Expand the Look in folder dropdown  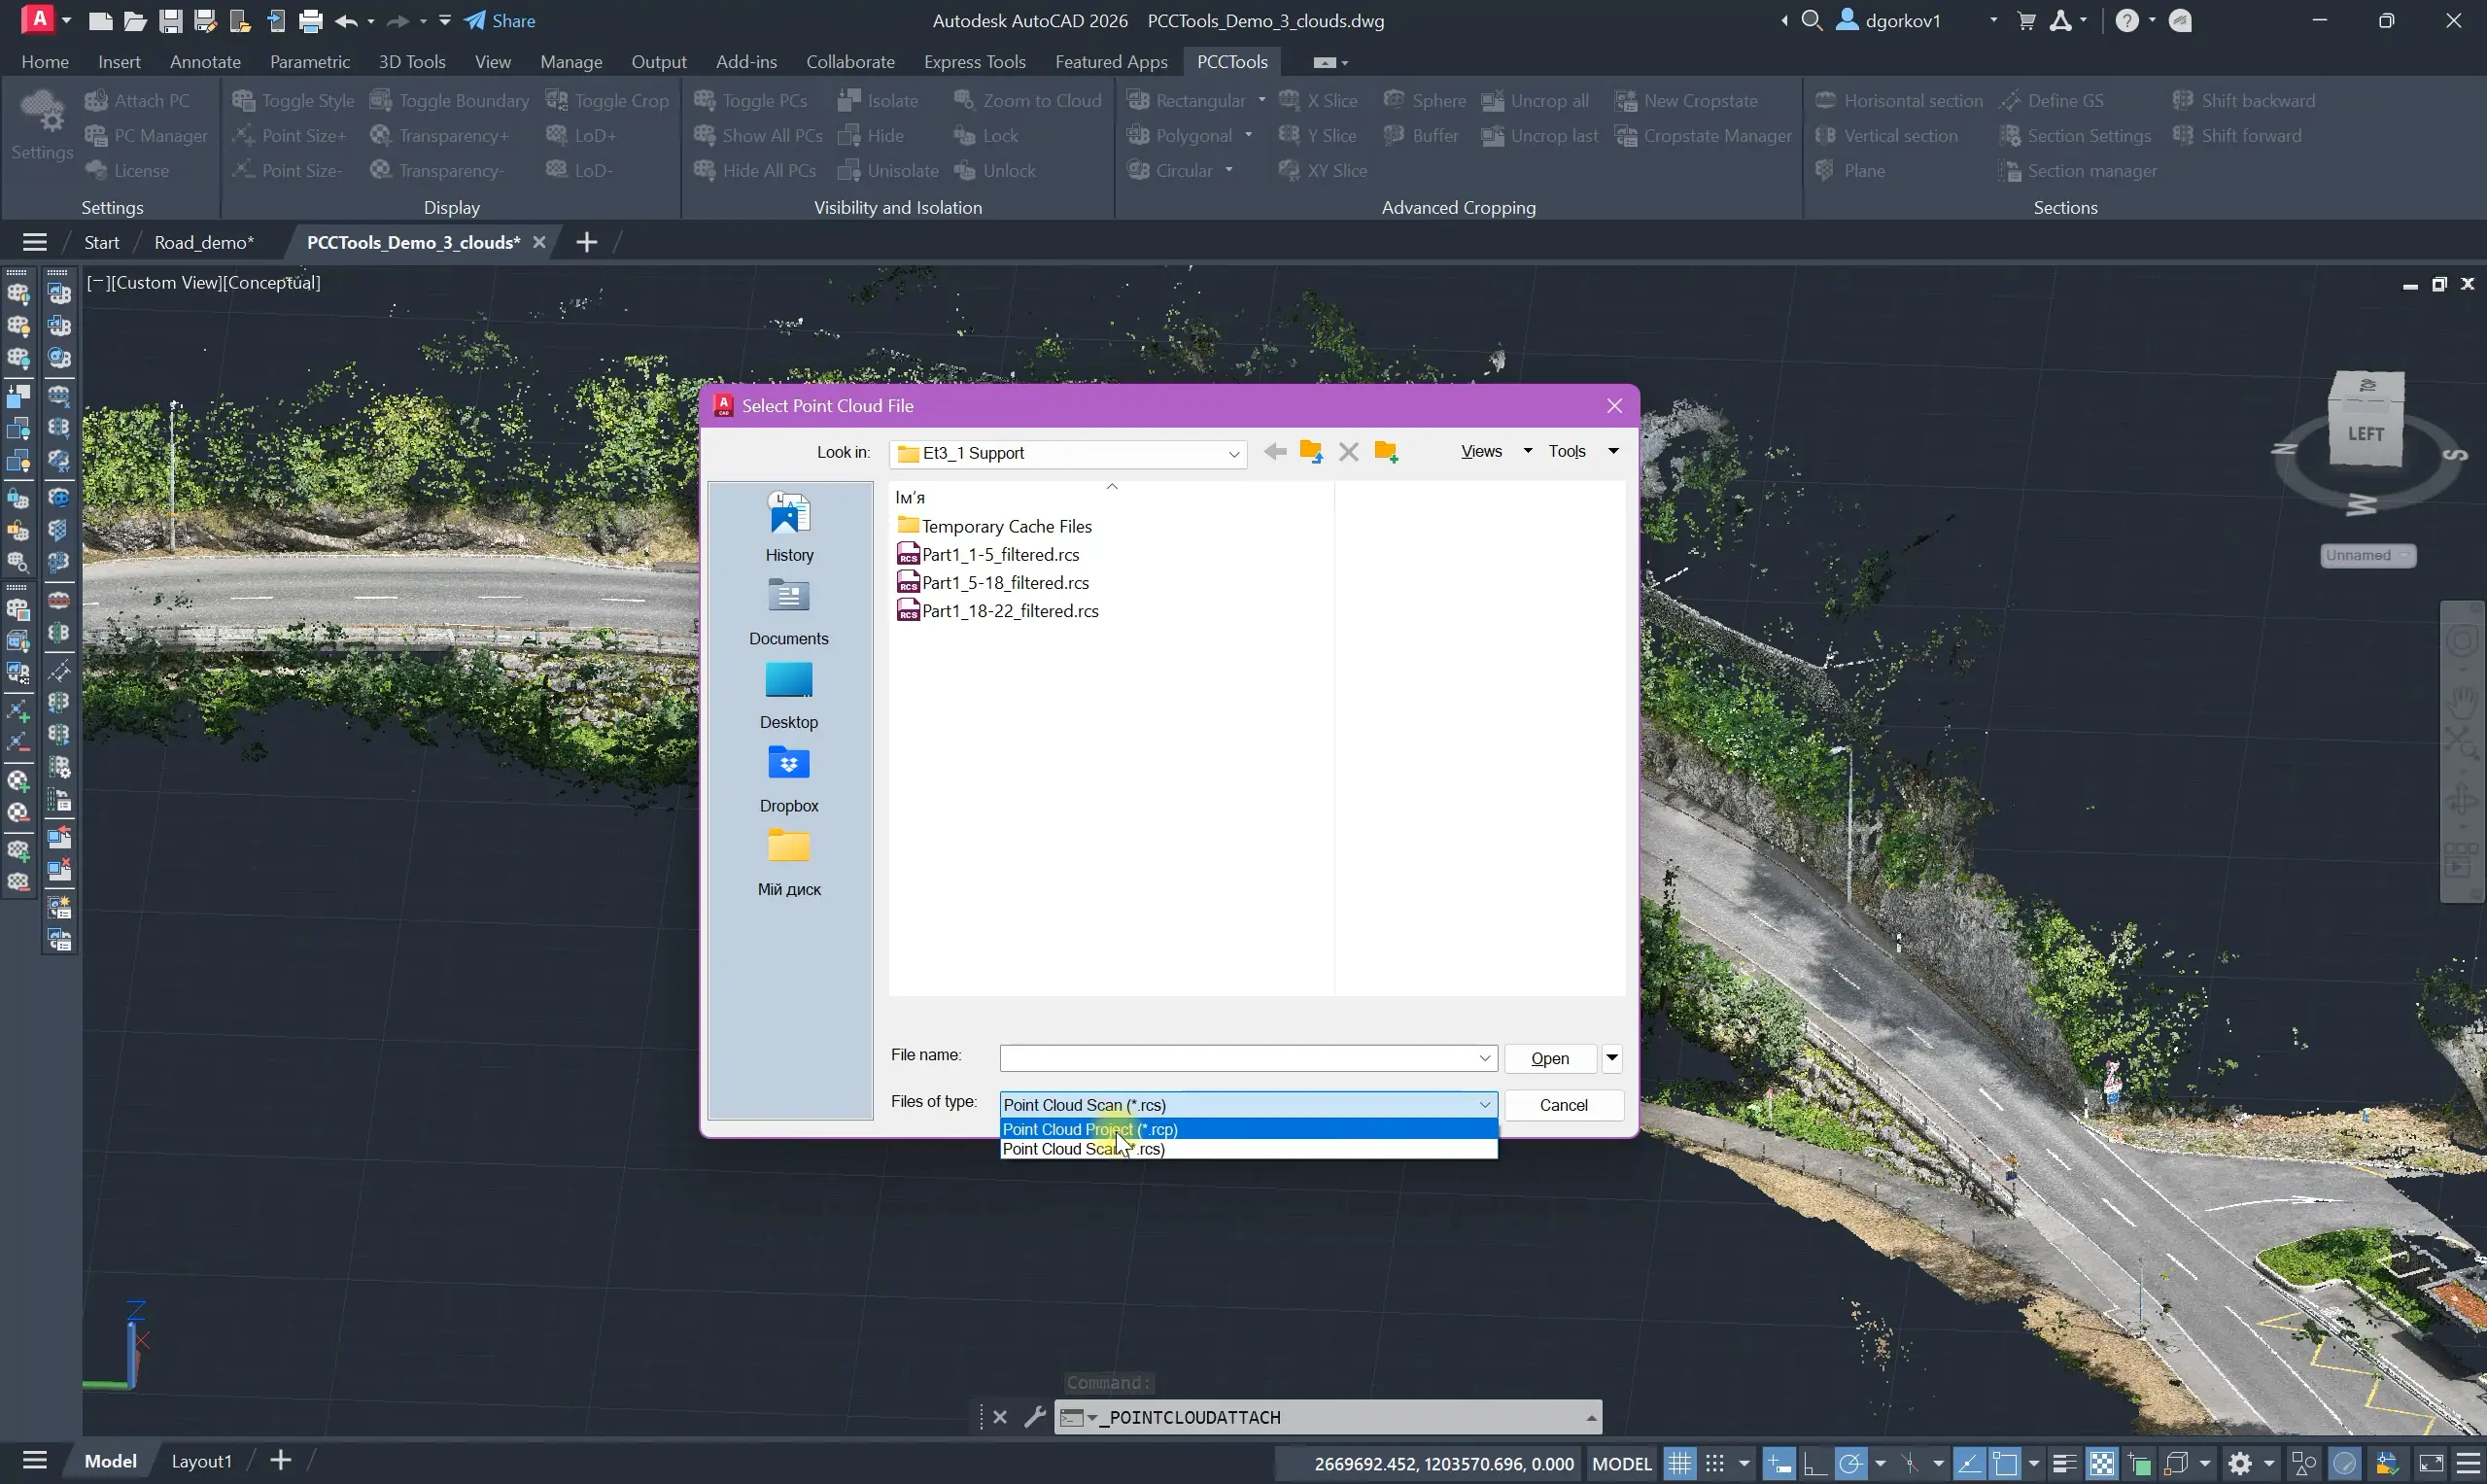click(x=1234, y=454)
